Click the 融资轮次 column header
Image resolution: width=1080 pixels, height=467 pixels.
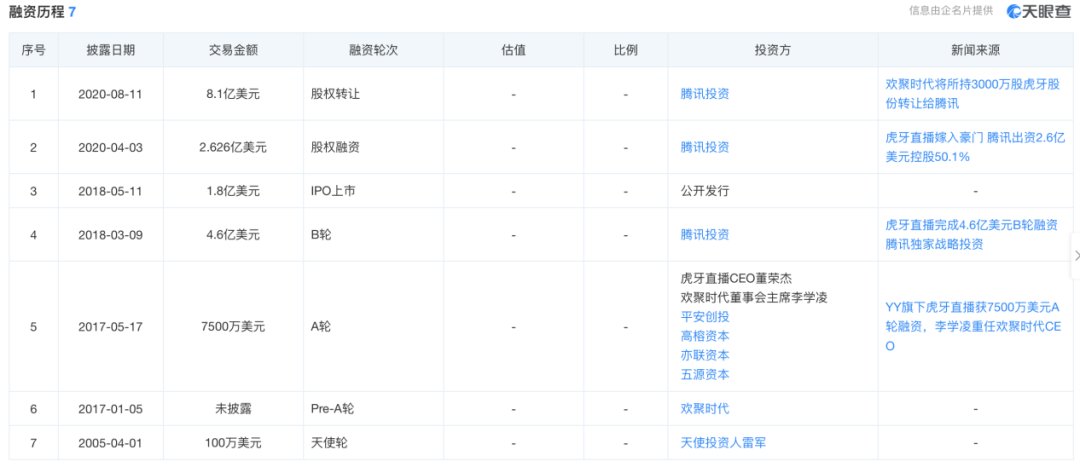point(373,50)
